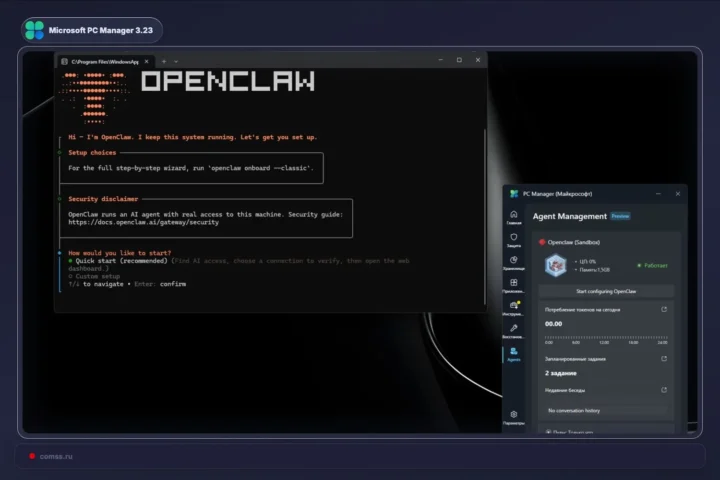The image size is (720, 480).
Task: Click the token usage timeline chart
Action: pos(606,339)
